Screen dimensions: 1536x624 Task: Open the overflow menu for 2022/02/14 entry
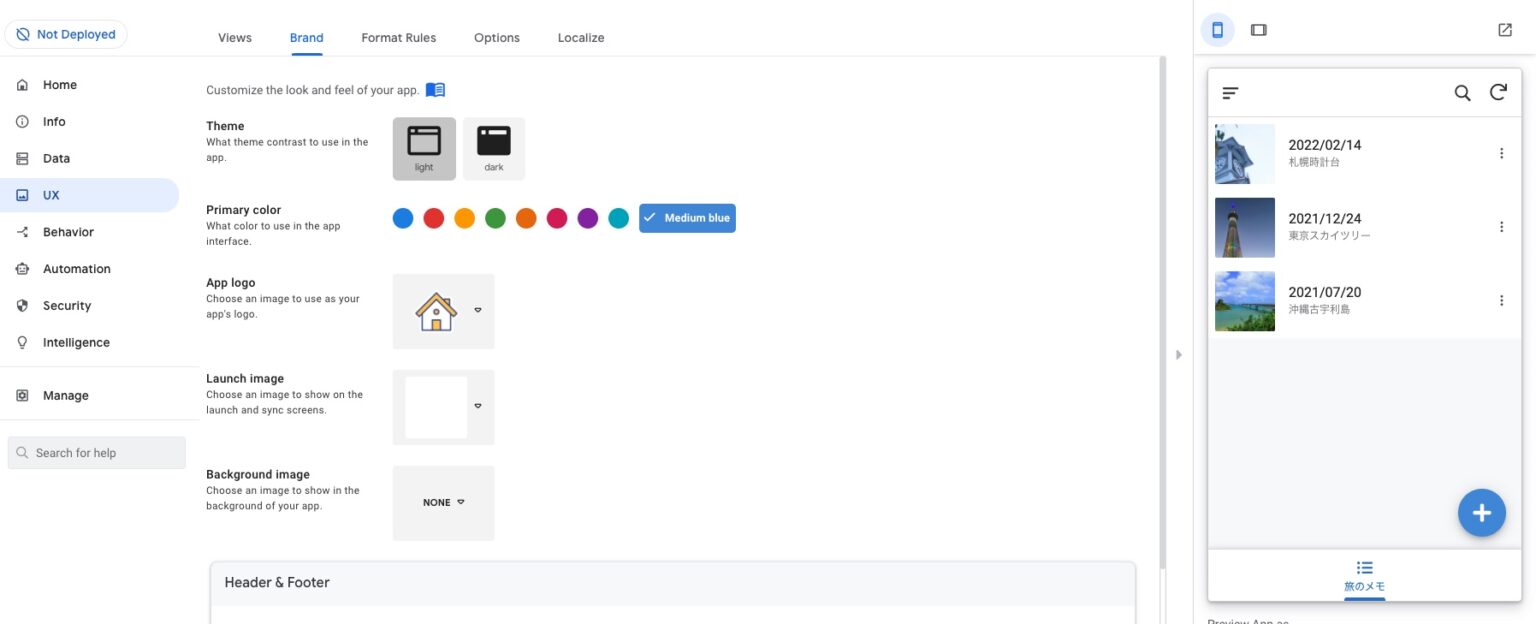click(1501, 152)
